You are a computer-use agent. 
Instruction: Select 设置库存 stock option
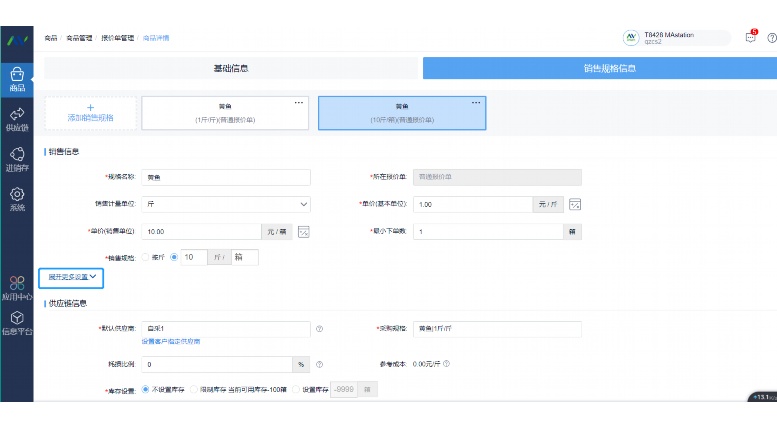click(x=296, y=389)
